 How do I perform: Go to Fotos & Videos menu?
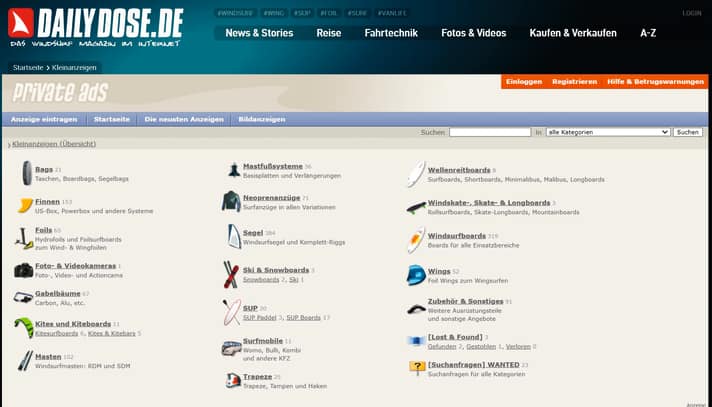(x=473, y=33)
